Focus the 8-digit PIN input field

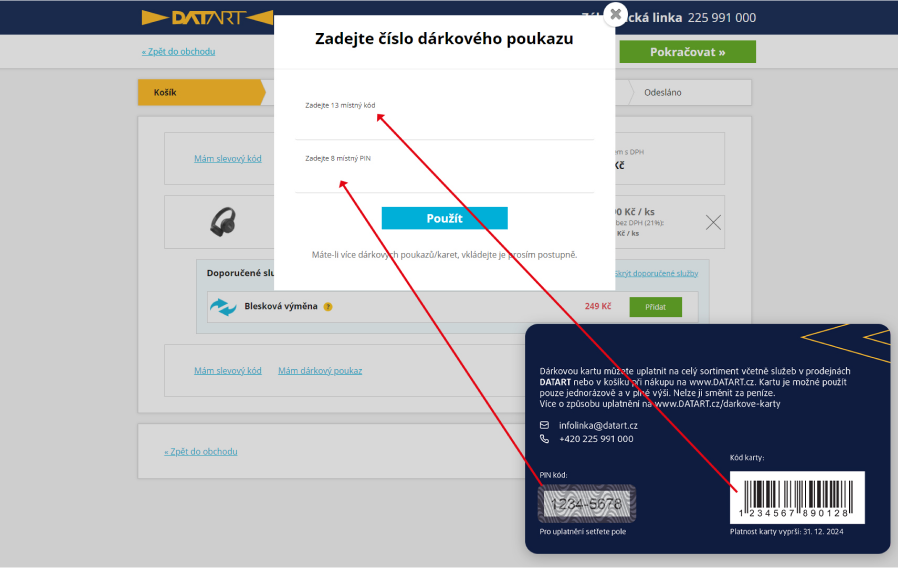click(x=444, y=178)
